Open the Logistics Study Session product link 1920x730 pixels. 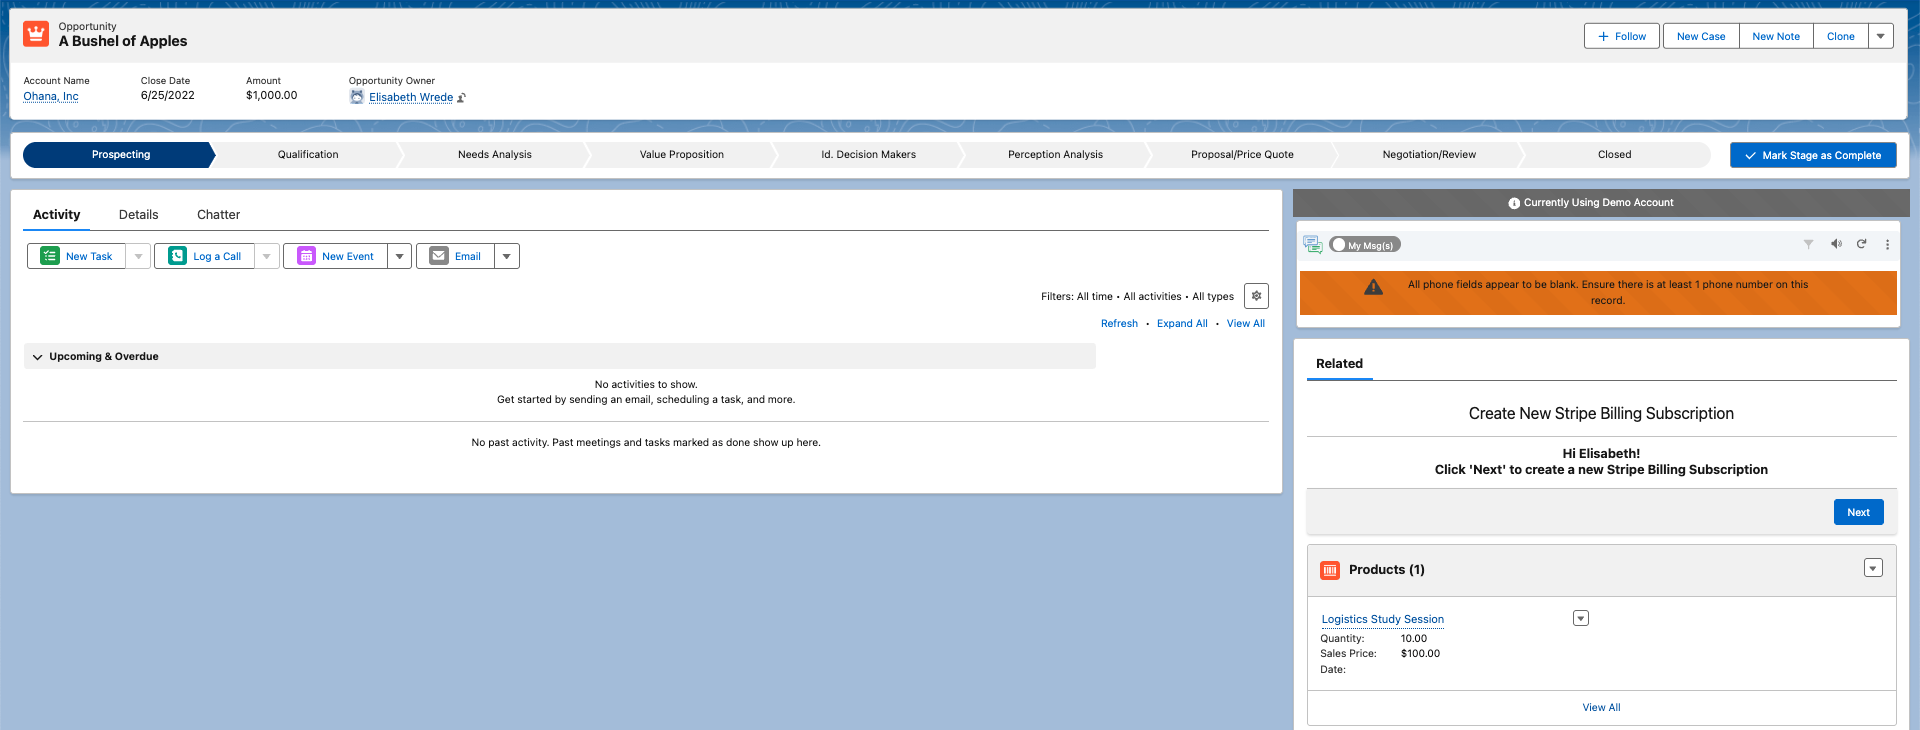pos(1383,620)
